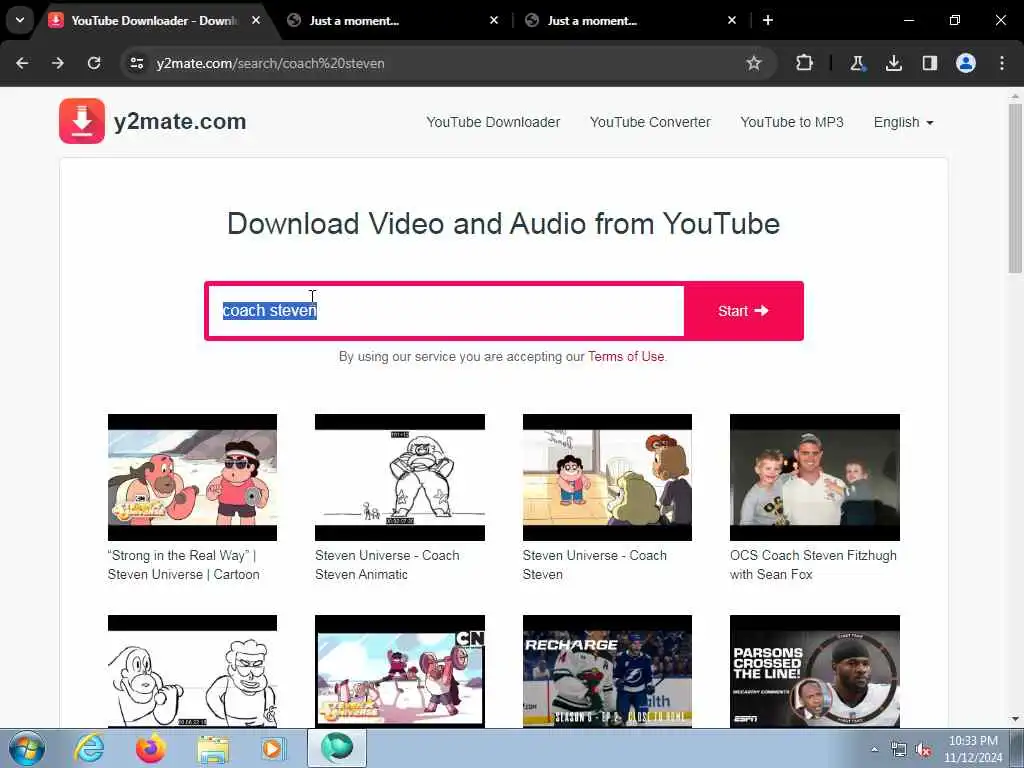Click 'OCS Coach Steven Fitzhugh with Sean Fox' title
The height and width of the screenshot is (768, 1024).
(813, 565)
